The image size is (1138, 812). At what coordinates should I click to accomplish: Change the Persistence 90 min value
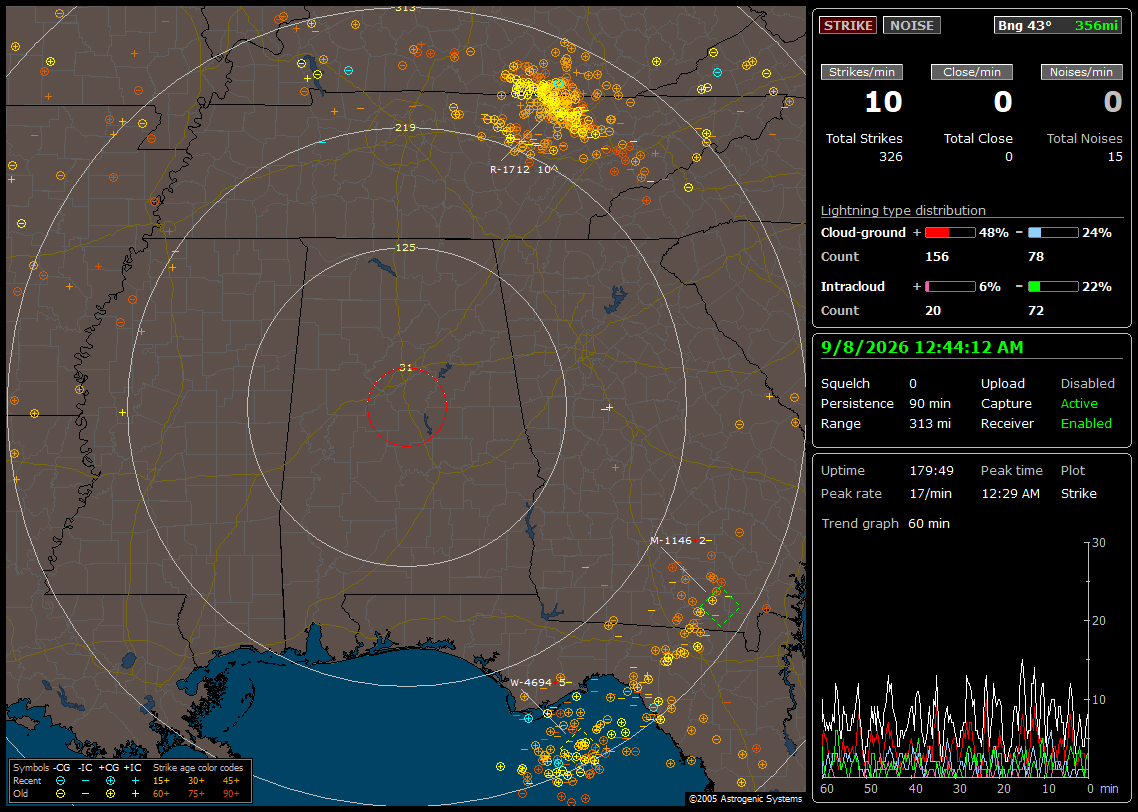point(930,403)
